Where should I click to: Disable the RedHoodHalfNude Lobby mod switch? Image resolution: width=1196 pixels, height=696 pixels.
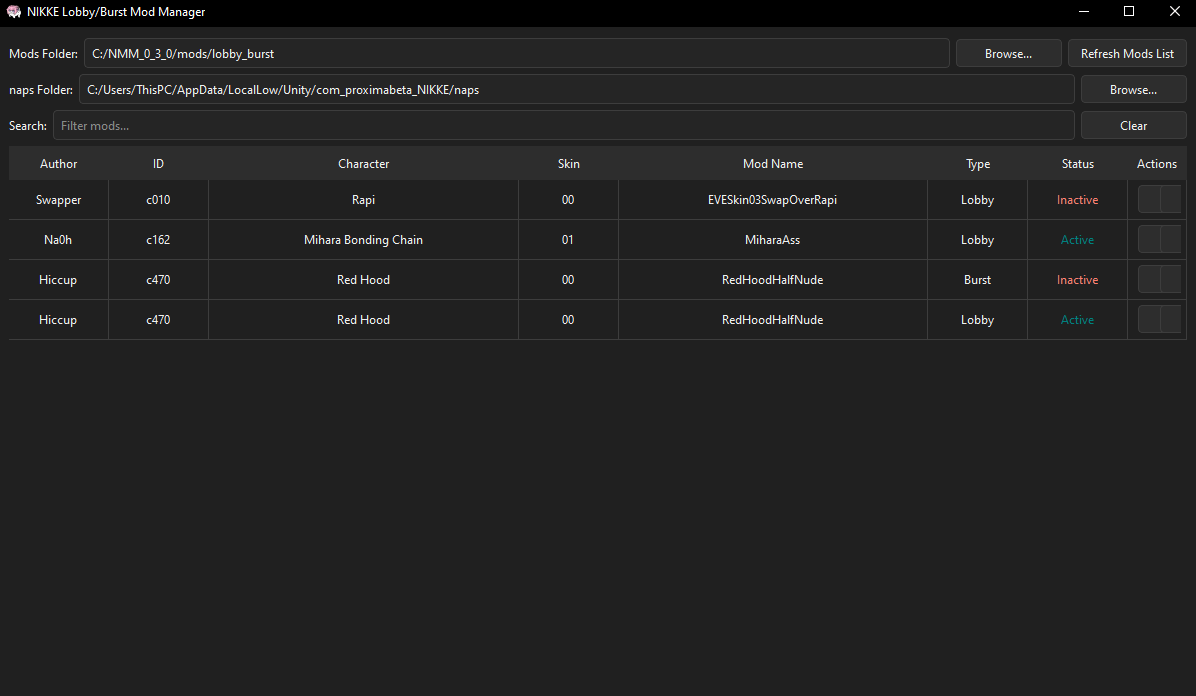point(1159,319)
